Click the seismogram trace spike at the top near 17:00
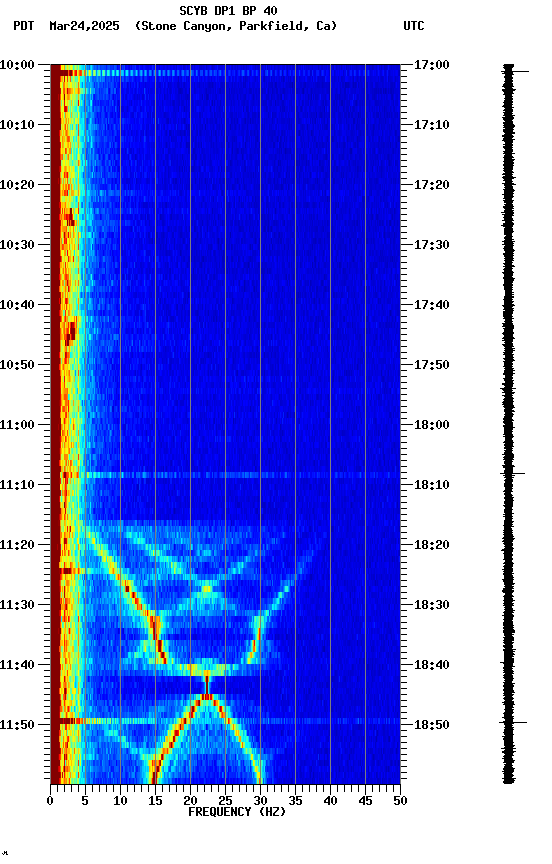552x864 pixels. 516,71
